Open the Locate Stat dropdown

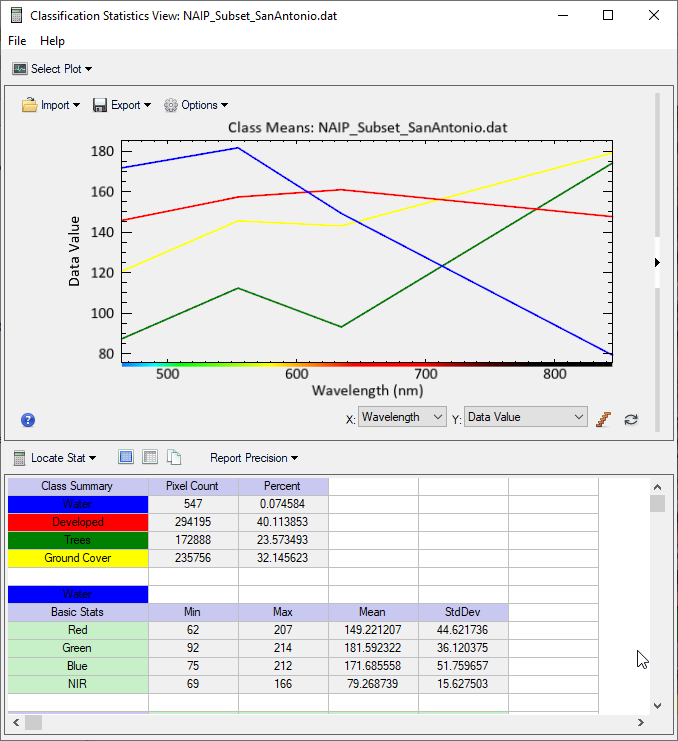coord(55,458)
